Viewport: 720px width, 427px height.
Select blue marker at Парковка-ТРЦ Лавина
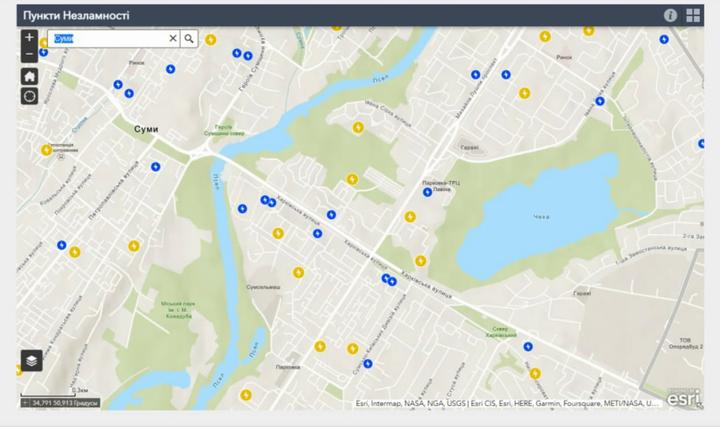tap(427, 192)
